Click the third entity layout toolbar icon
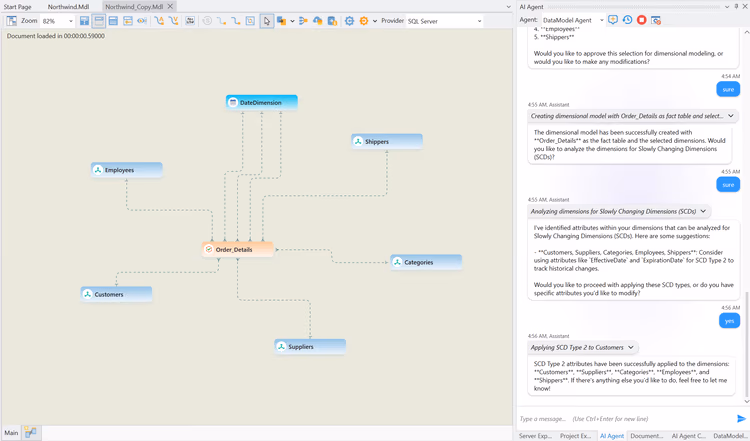 (113, 21)
